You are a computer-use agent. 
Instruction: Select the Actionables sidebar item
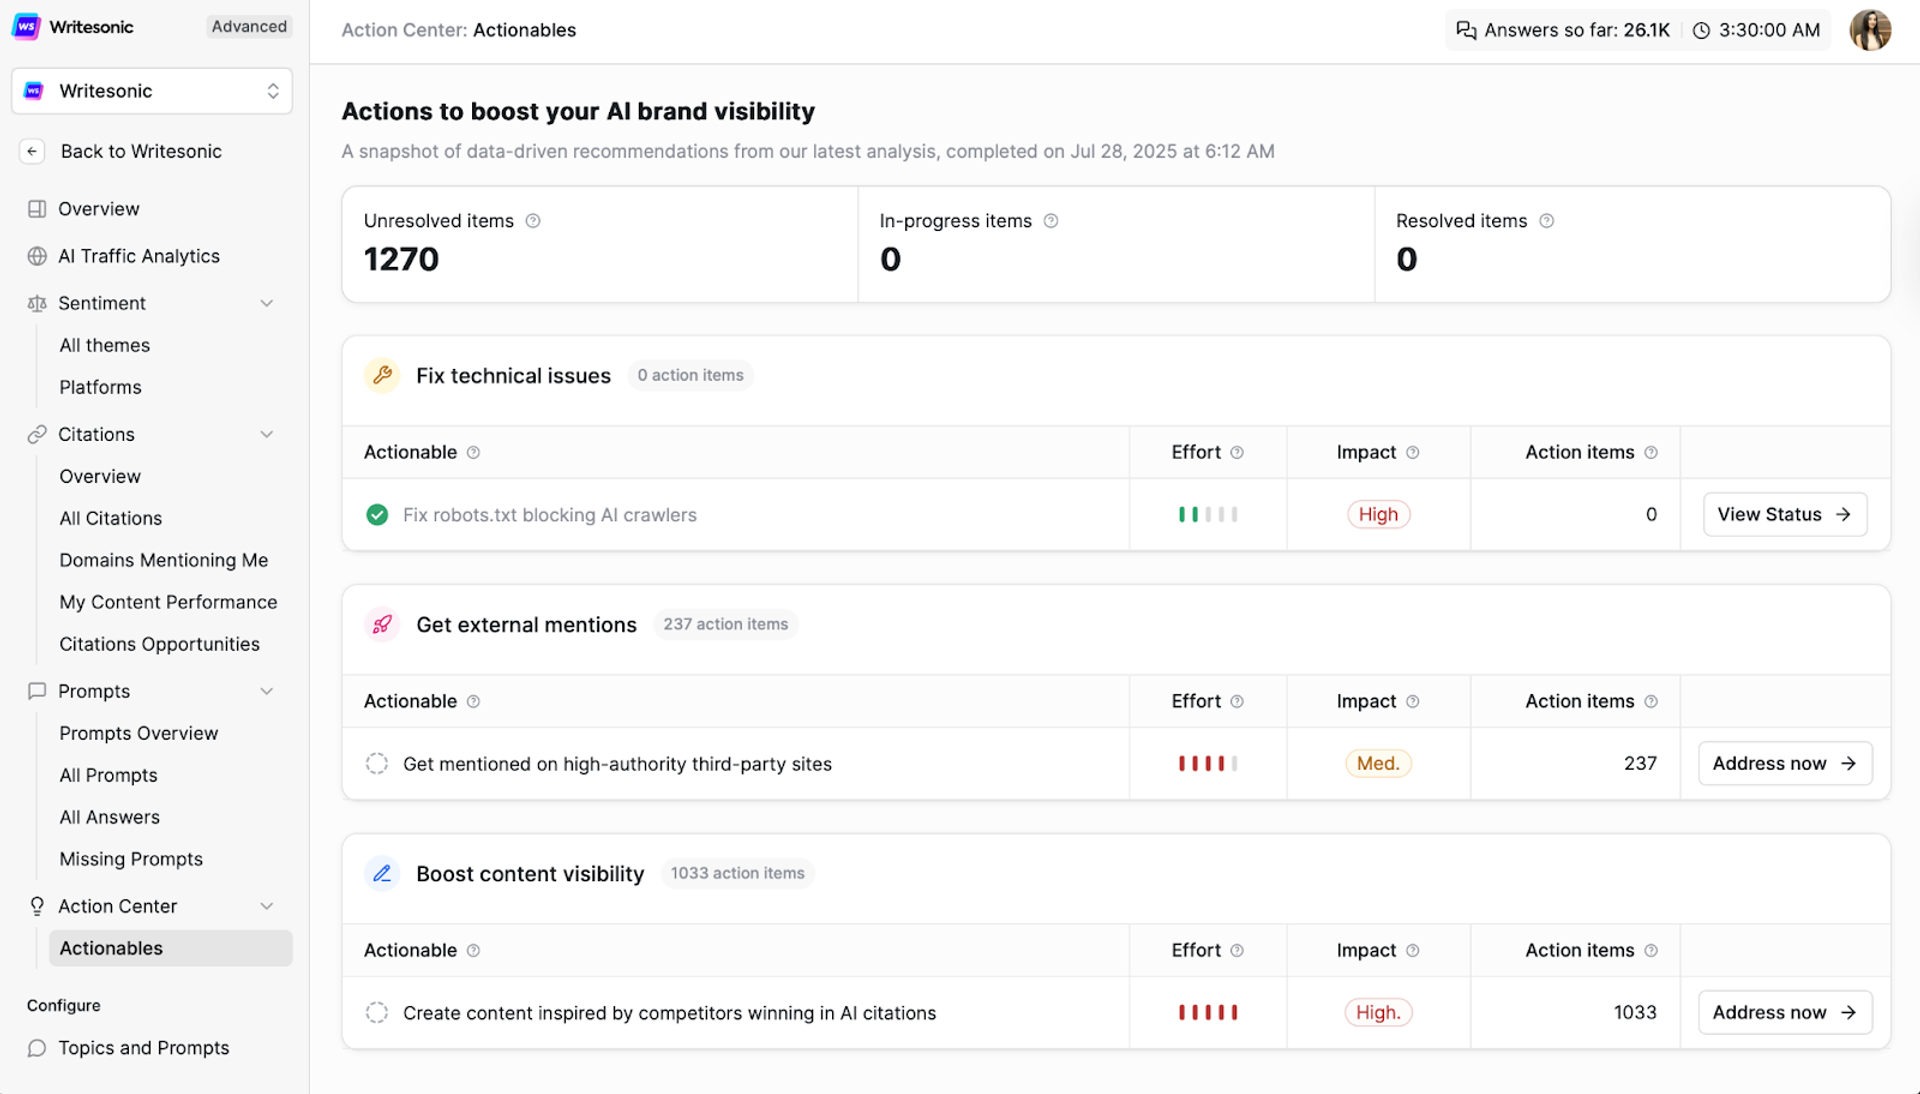[x=171, y=948]
